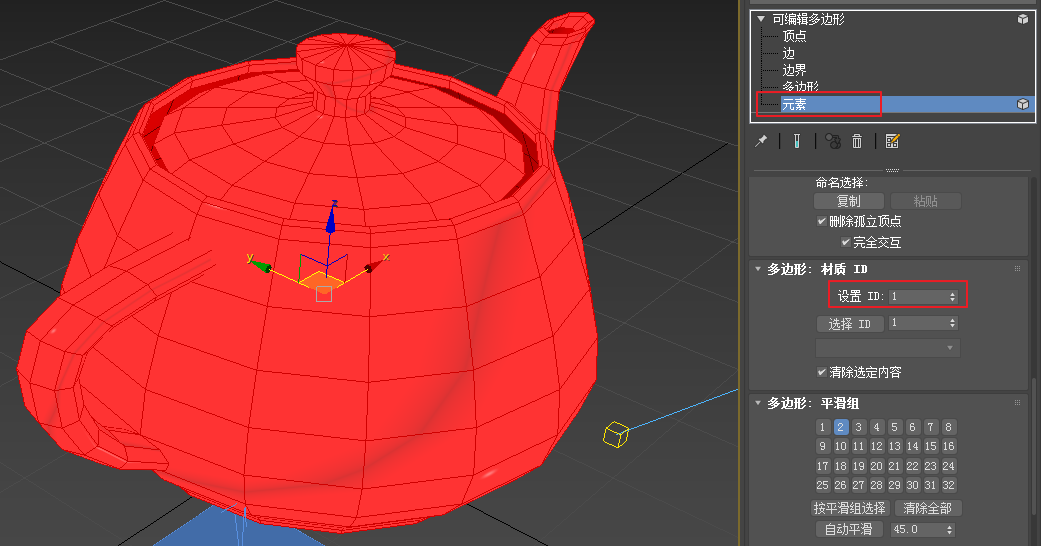This screenshot has width=1041, height=546.
Task: Click the Pin Stack icon
Action: (761, 141)
